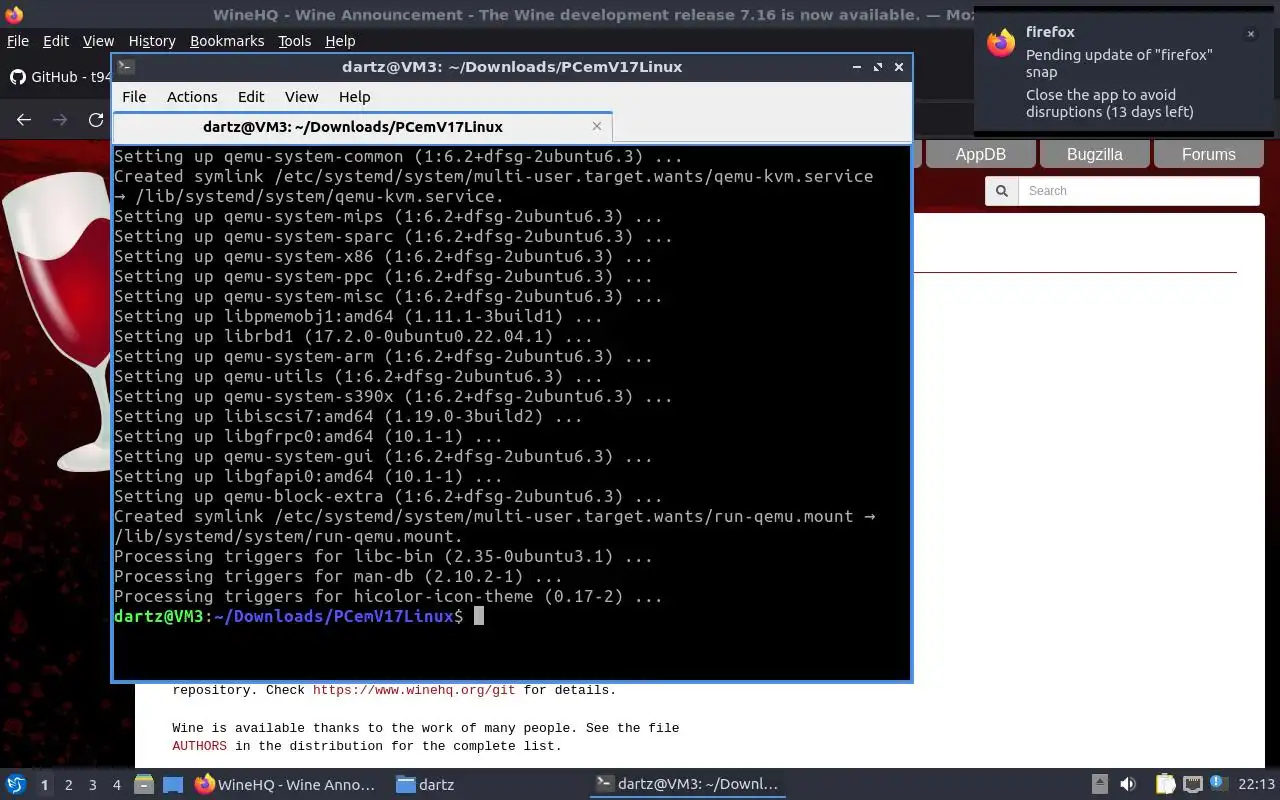Open Firefox Help menu

(340, 41)
